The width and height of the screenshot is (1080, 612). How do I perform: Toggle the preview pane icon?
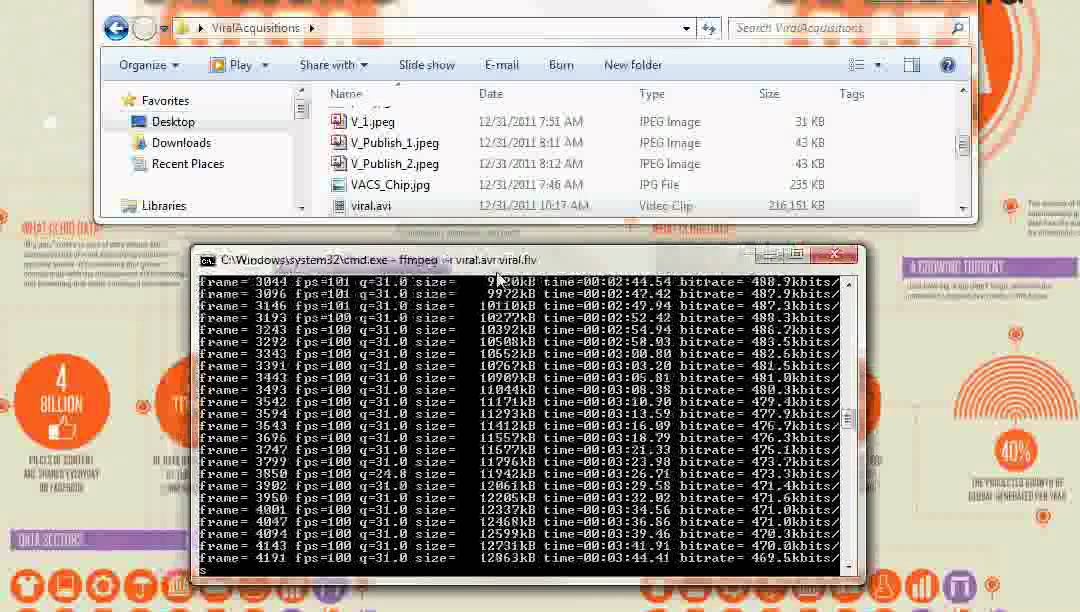coord(912,65)
